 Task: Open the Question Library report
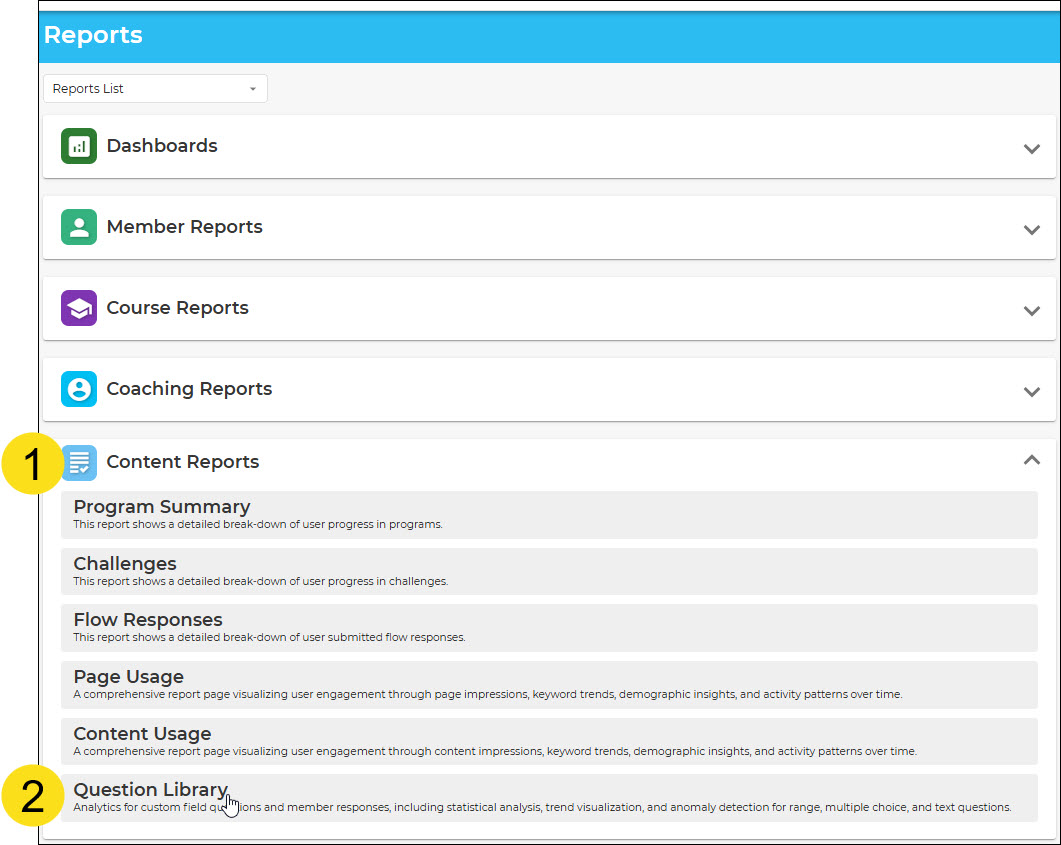[549, 798]
